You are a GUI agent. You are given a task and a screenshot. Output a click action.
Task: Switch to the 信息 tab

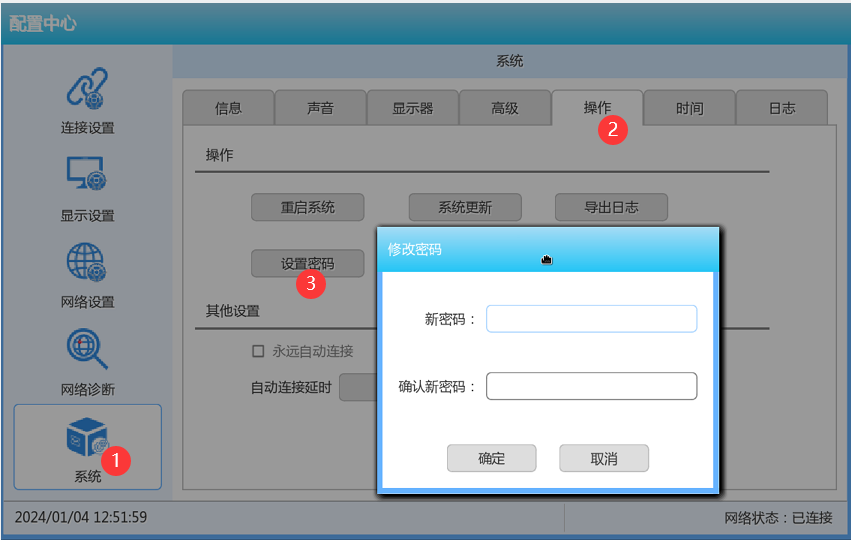tap(228, 108)
